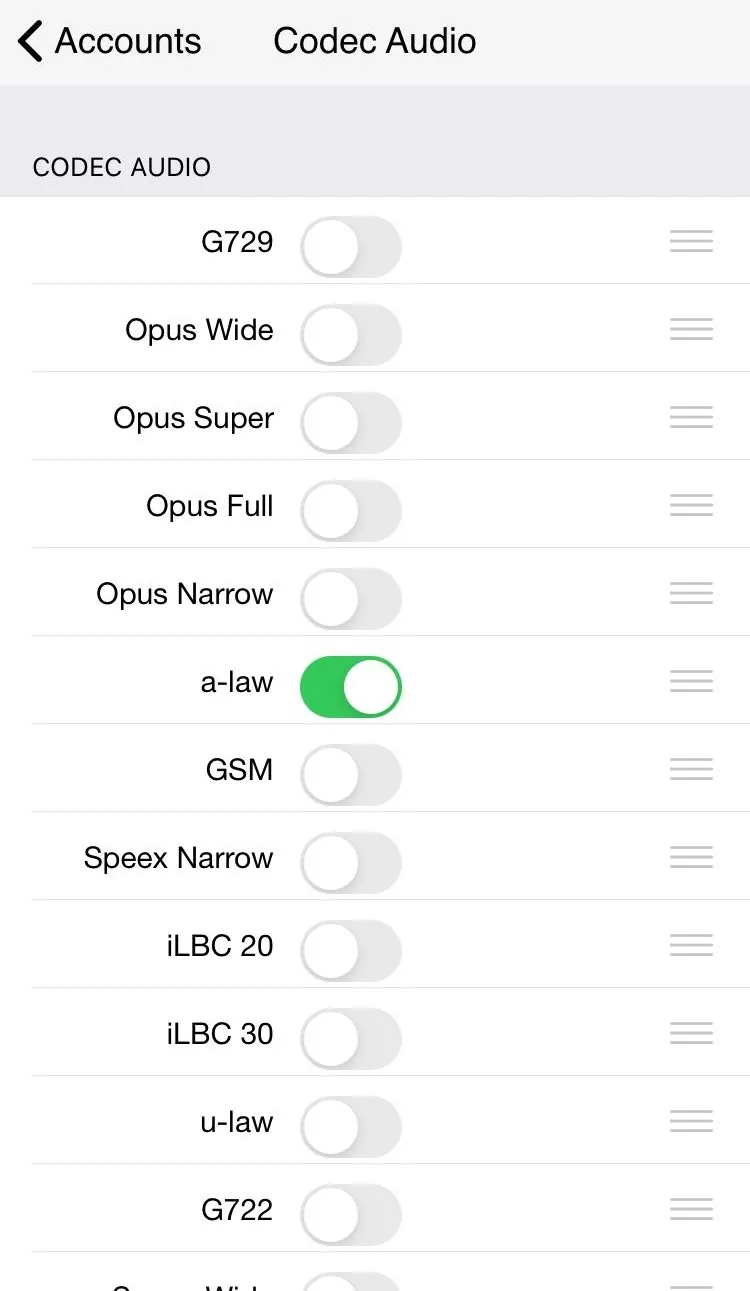Turn on the Opus Wide switch
Image resolution: width=750 pixels, height=1291 pixels.
pos(351,335)
